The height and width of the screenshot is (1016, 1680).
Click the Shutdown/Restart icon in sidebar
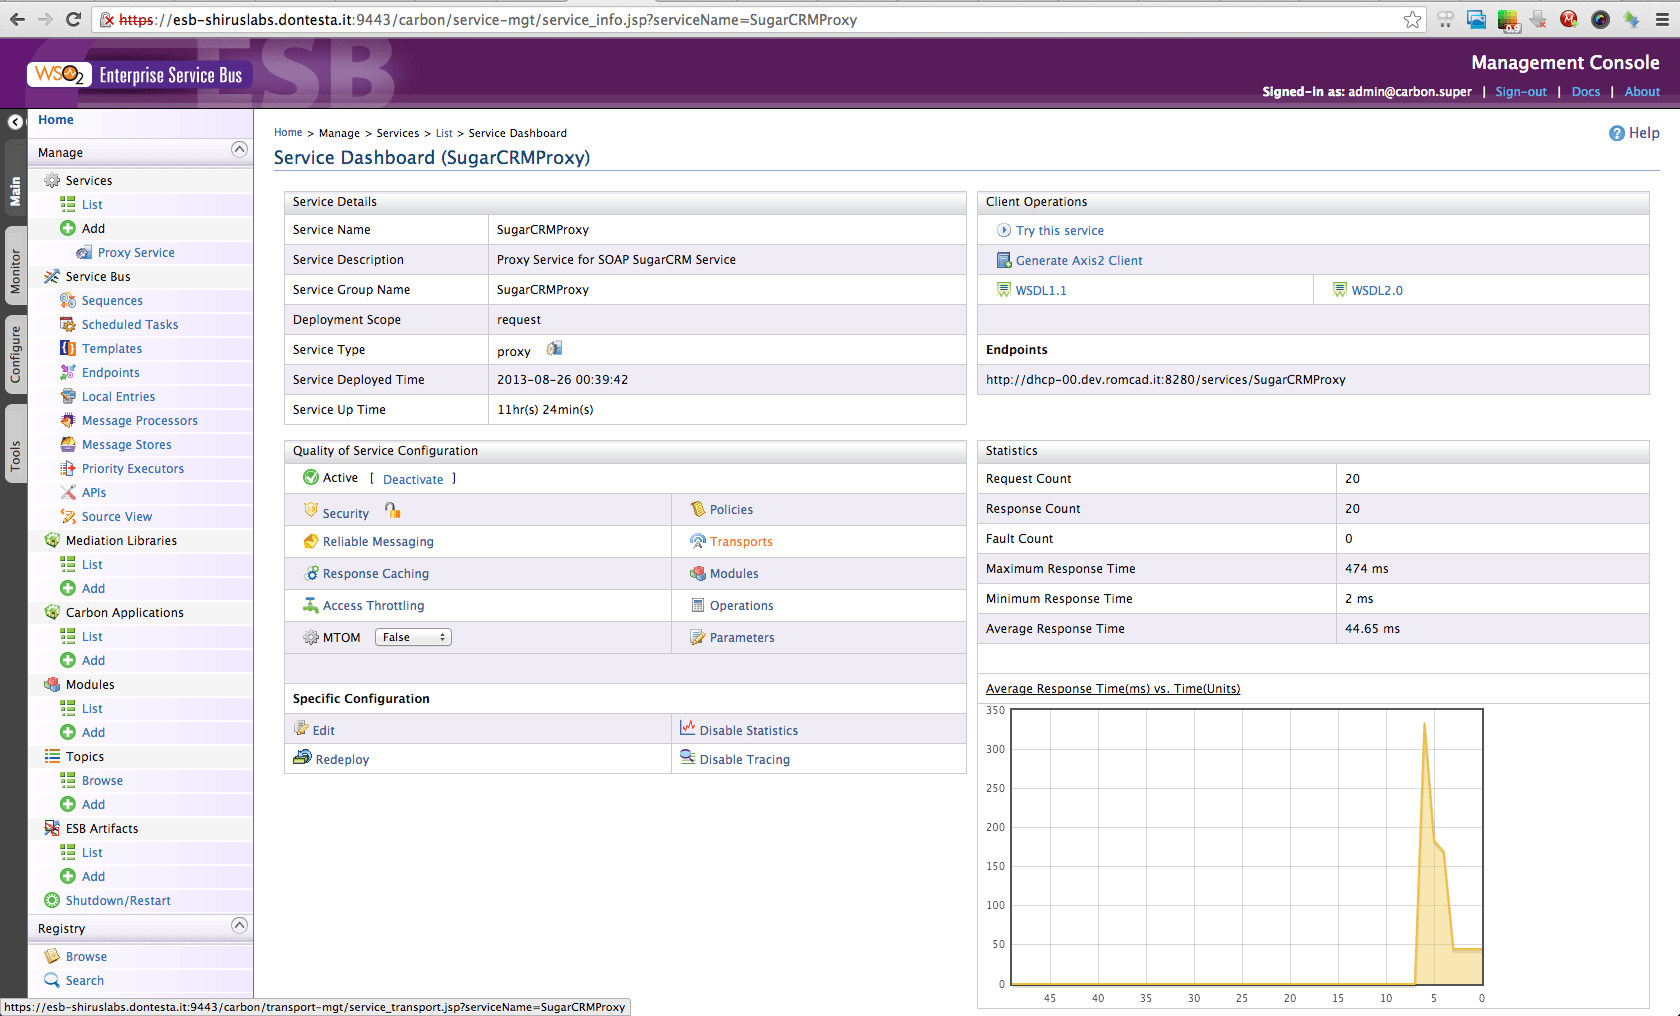click(x=52, y=900)
